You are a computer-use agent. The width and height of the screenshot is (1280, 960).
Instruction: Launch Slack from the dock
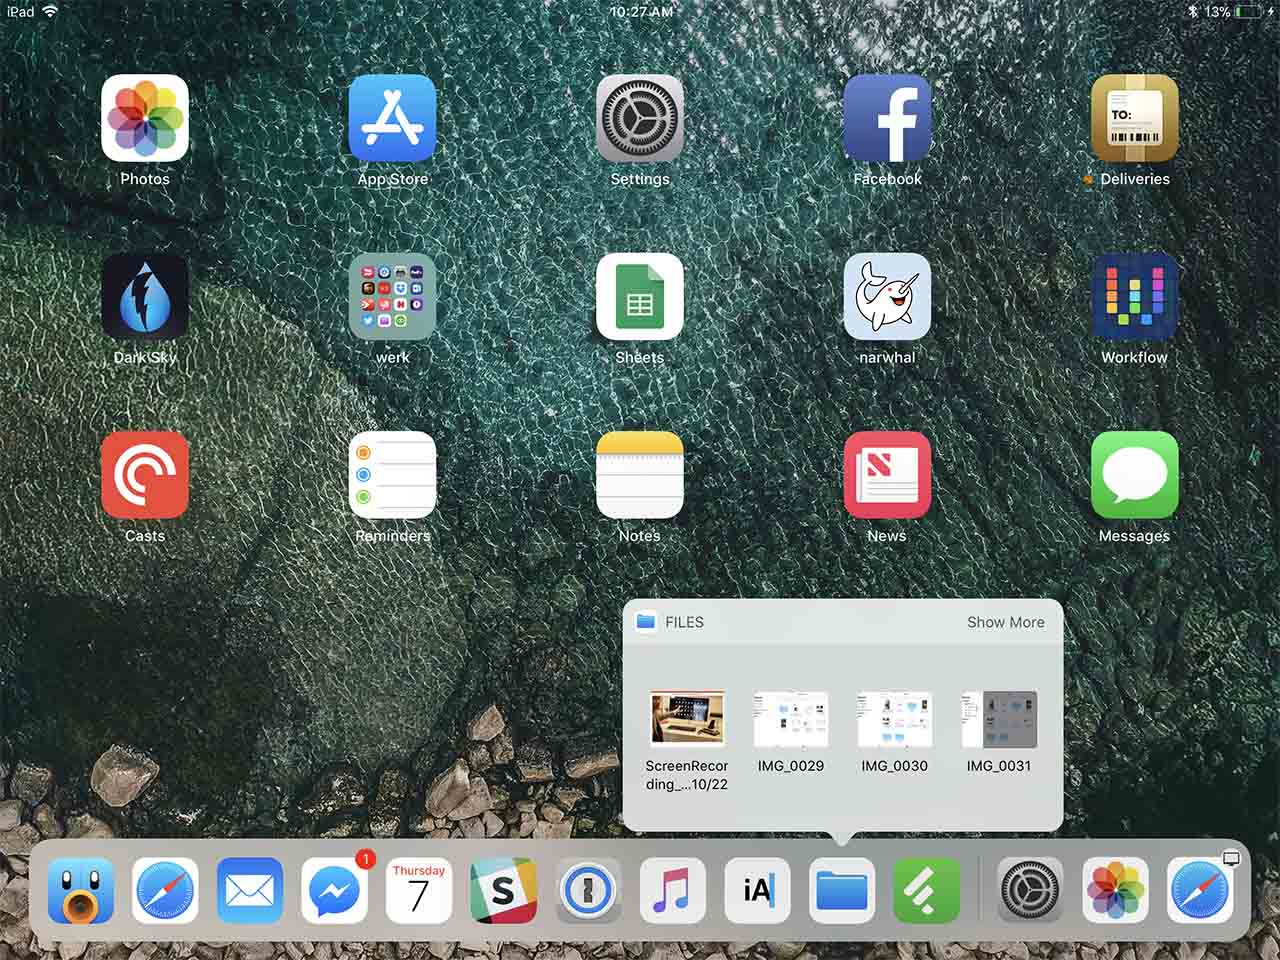pos(503,891)
